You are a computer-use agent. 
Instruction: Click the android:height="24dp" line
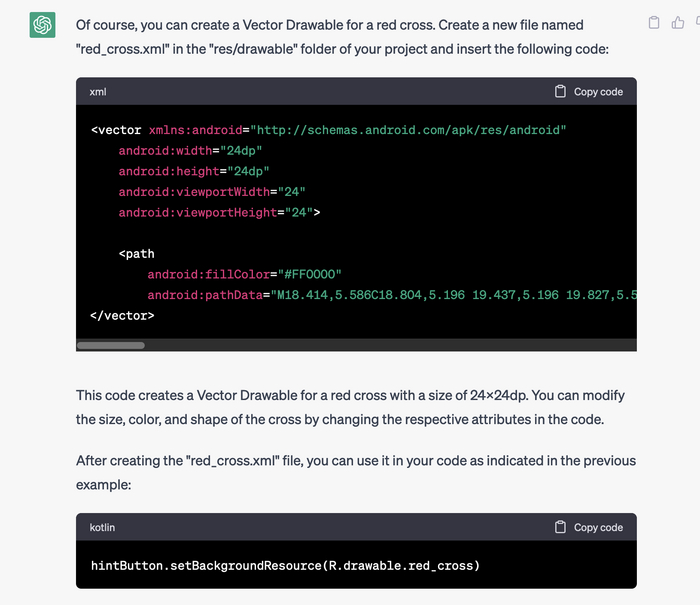[x=194, y=171]
